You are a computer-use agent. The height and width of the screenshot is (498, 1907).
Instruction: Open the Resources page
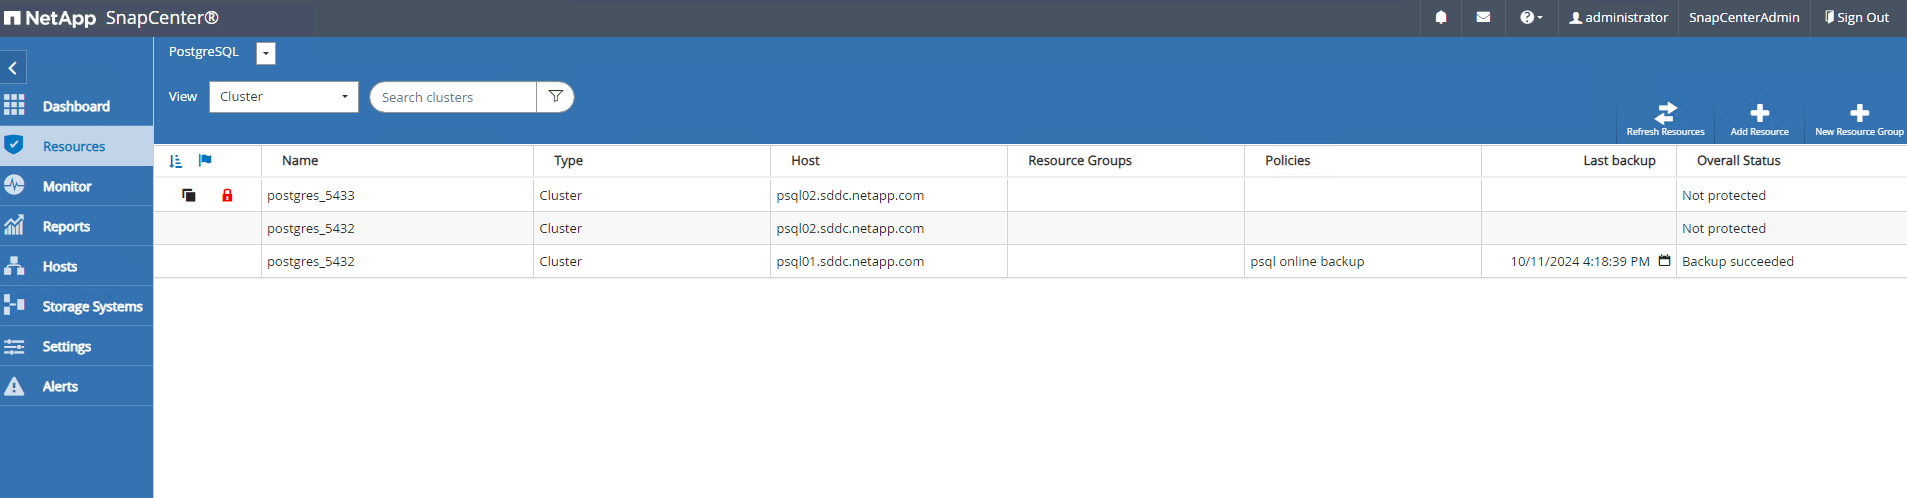click(x=76, y=146)
